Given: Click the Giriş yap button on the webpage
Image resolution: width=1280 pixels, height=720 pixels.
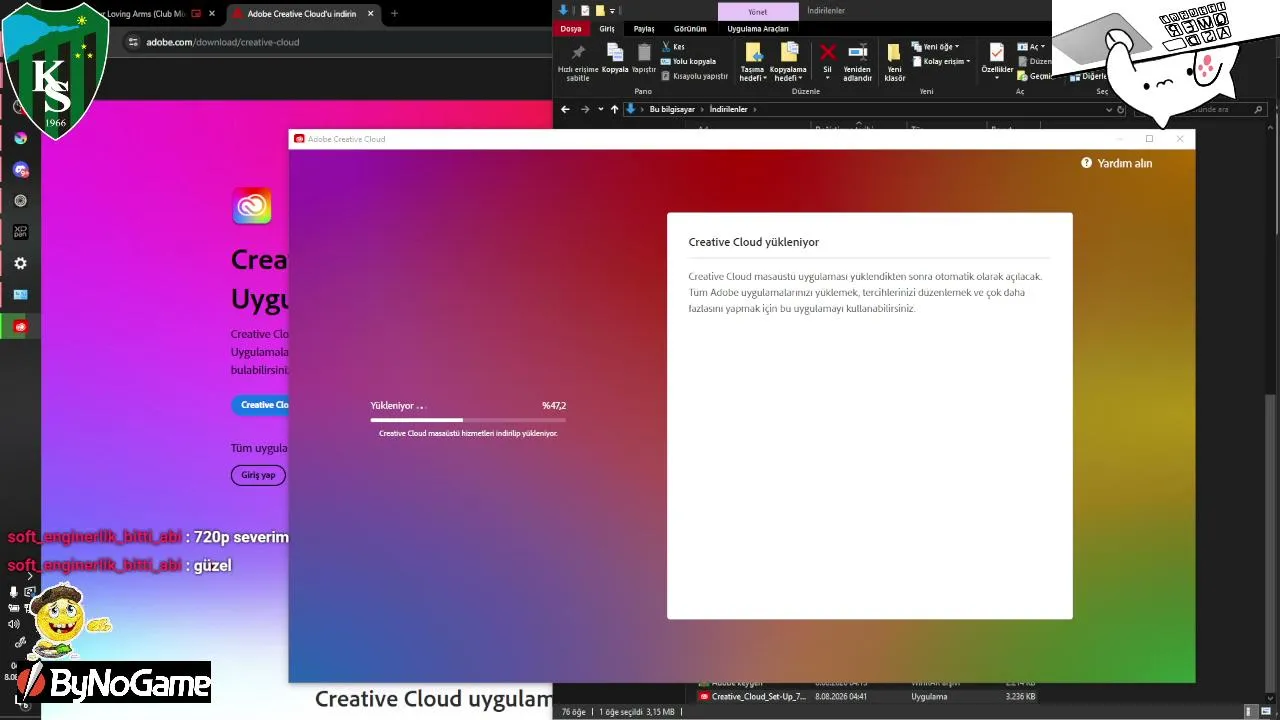Looking at the screenshot, I should (x=258, y=475).
